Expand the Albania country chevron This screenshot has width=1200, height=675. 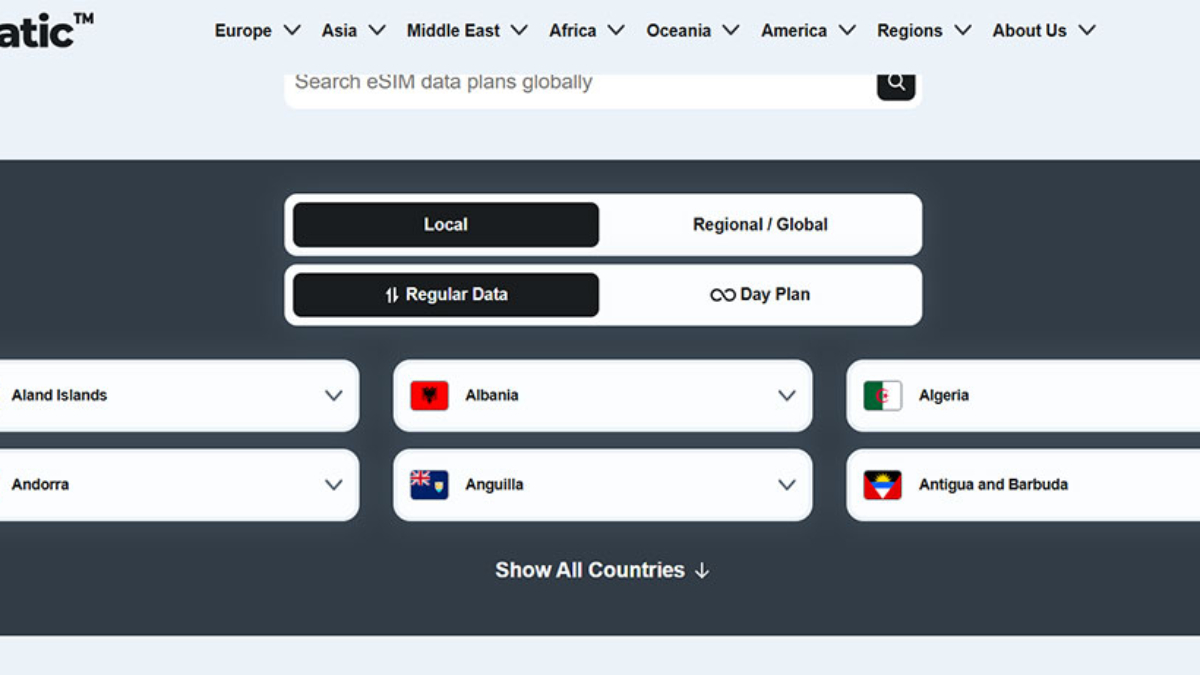coord(787,396)
